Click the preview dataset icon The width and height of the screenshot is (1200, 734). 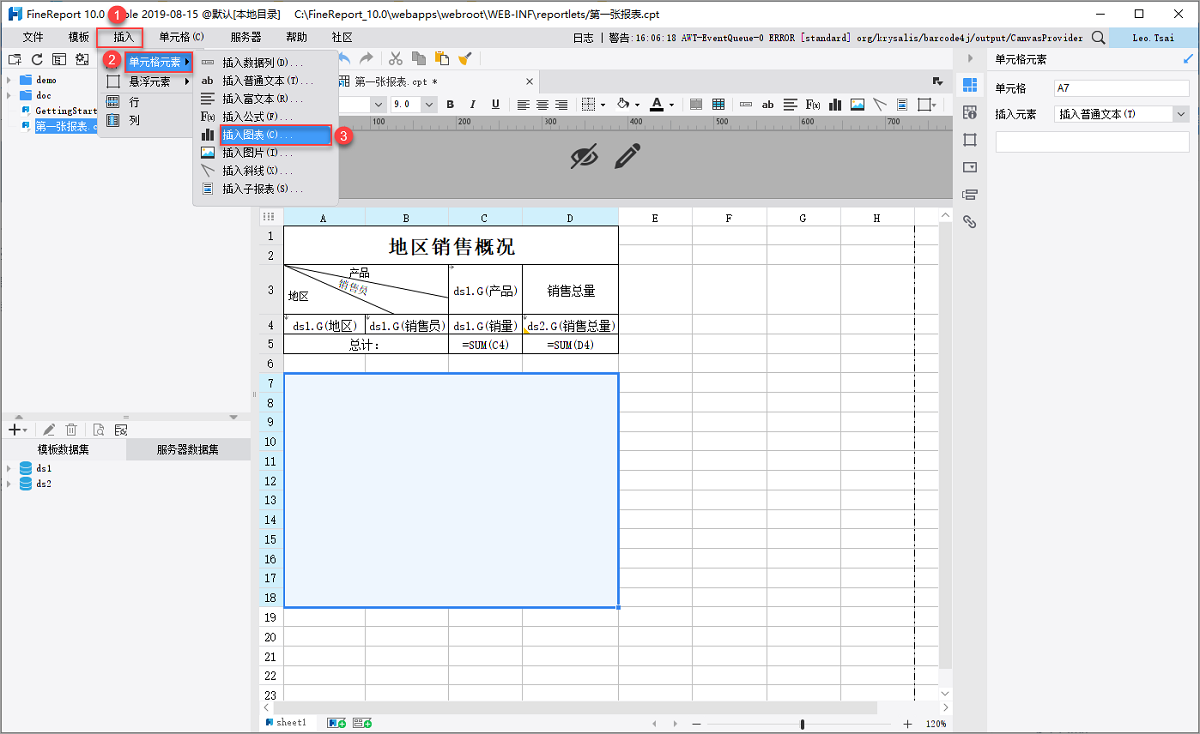99,430
